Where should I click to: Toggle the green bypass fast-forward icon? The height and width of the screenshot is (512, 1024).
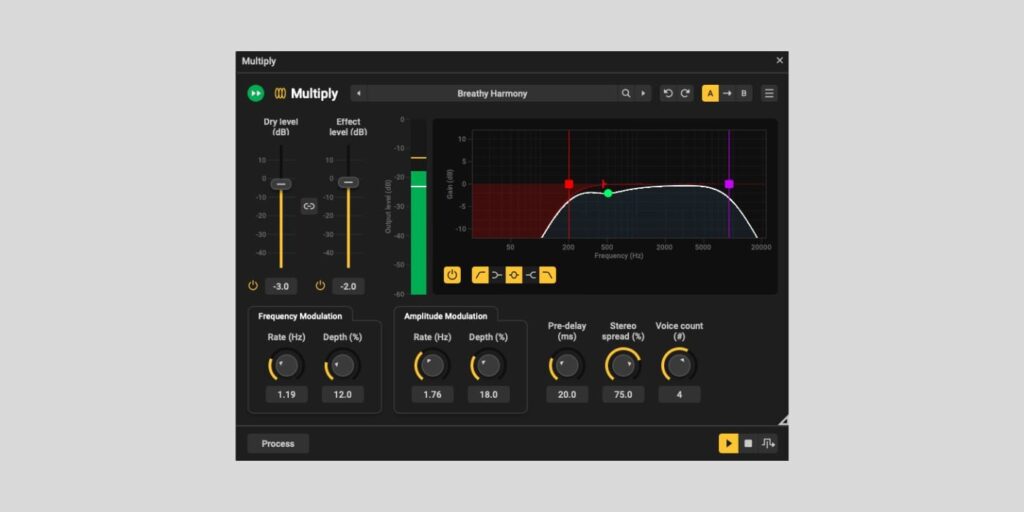click(255, 93)
